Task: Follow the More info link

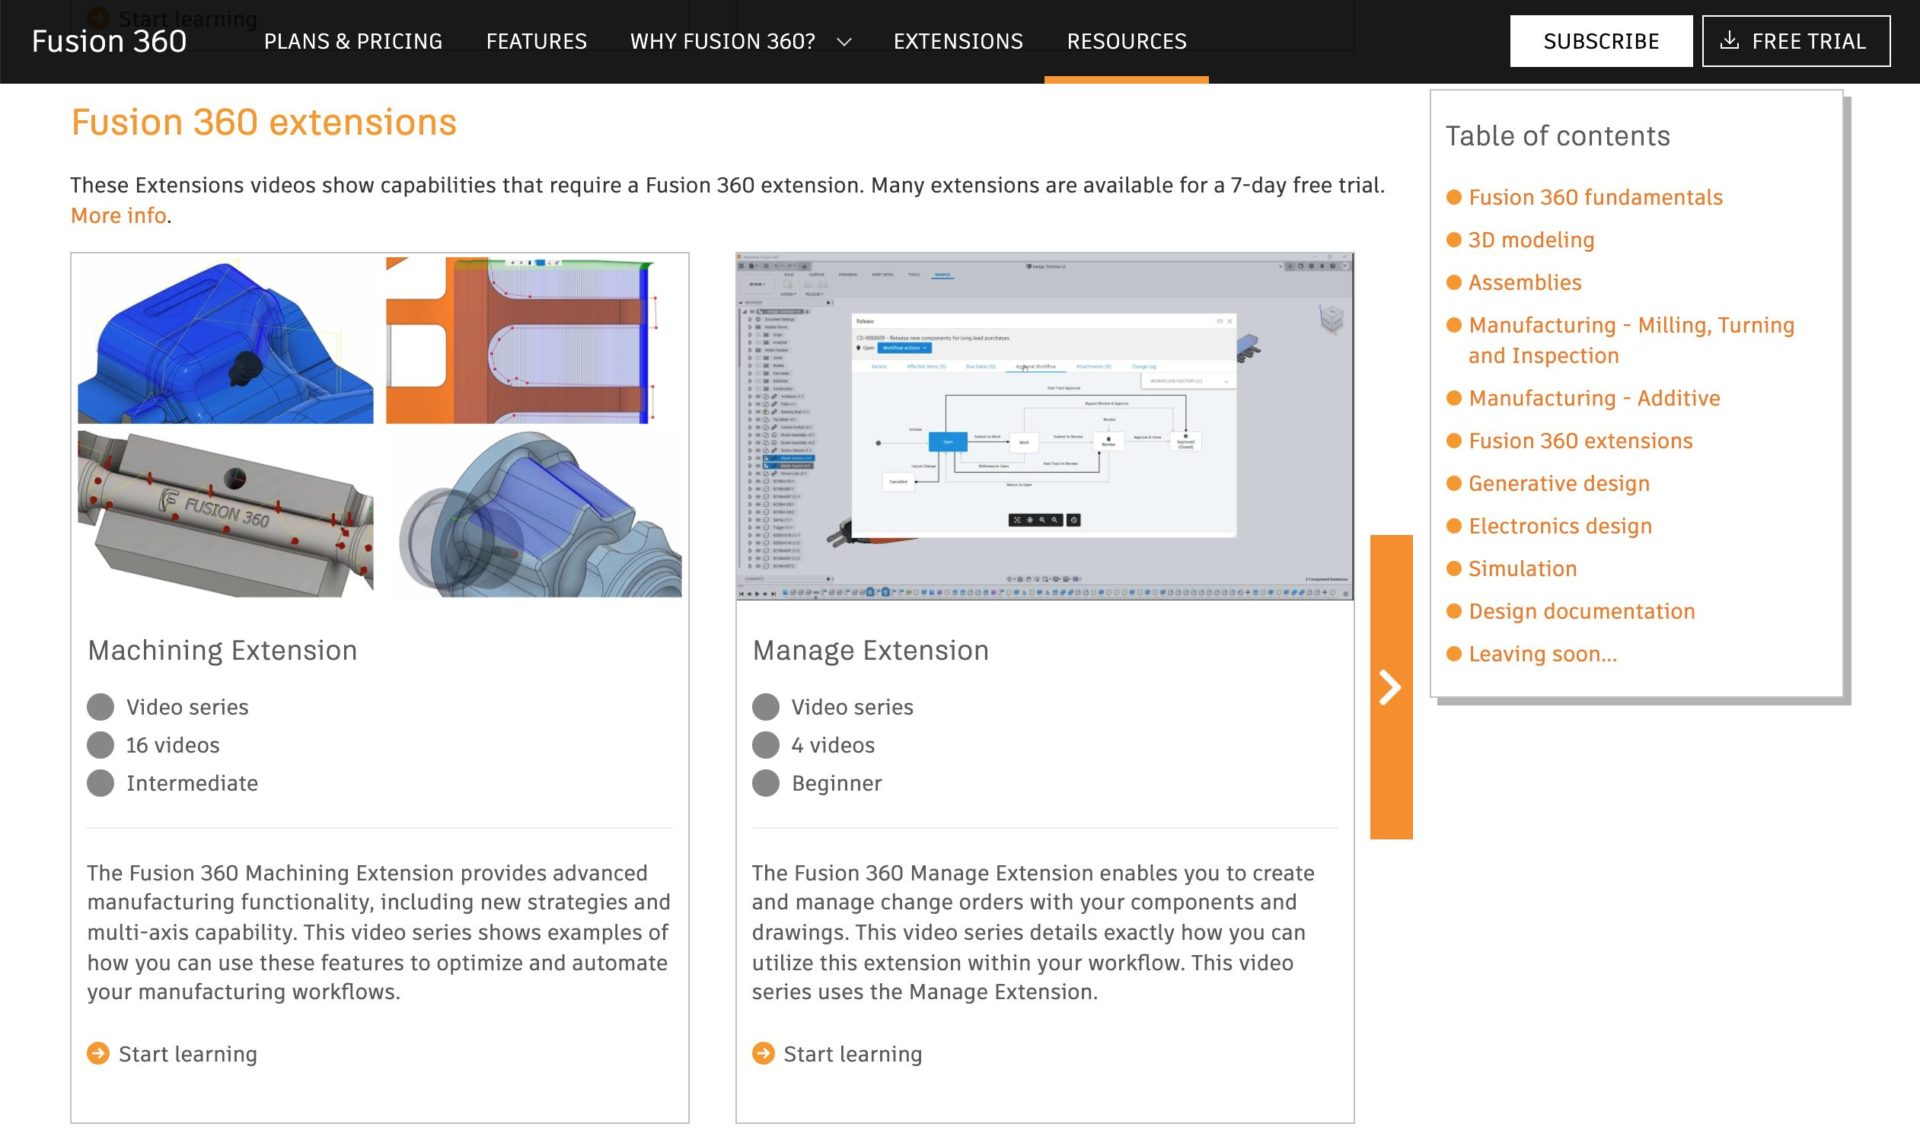Action: [118, 216]
